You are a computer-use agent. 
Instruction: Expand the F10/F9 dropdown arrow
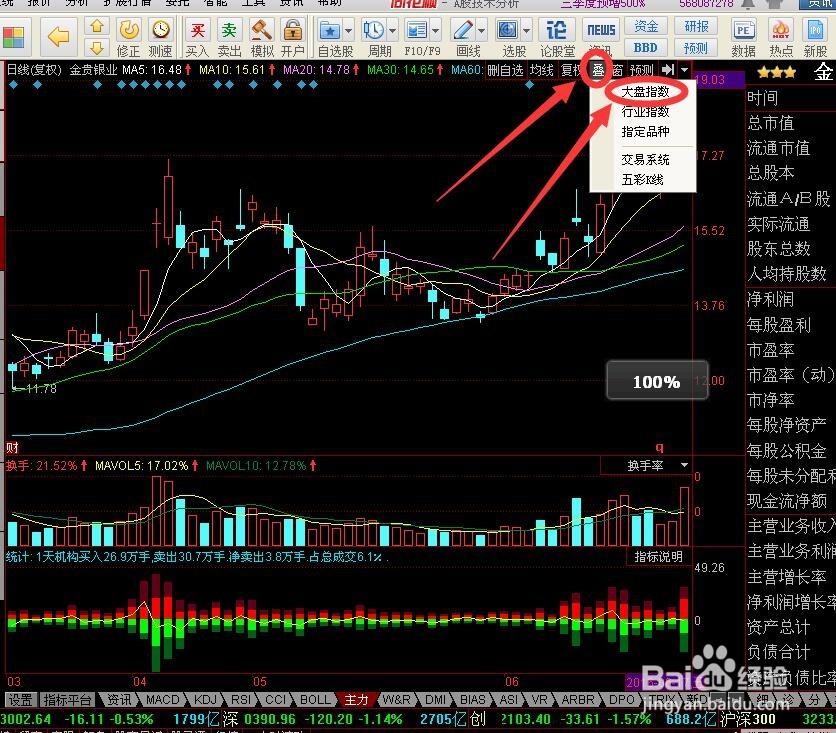[x=436, y=30]
